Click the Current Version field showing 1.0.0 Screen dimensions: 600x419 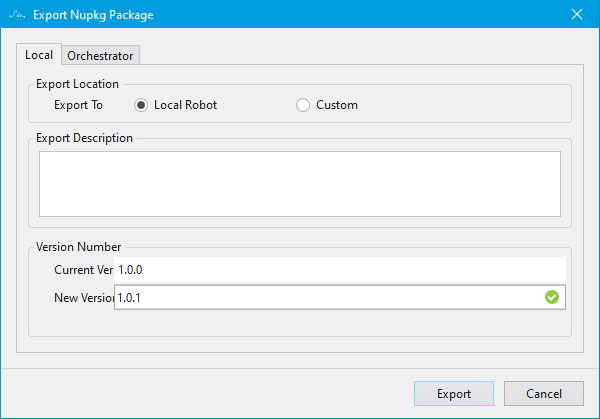click(x=340, y=270)
